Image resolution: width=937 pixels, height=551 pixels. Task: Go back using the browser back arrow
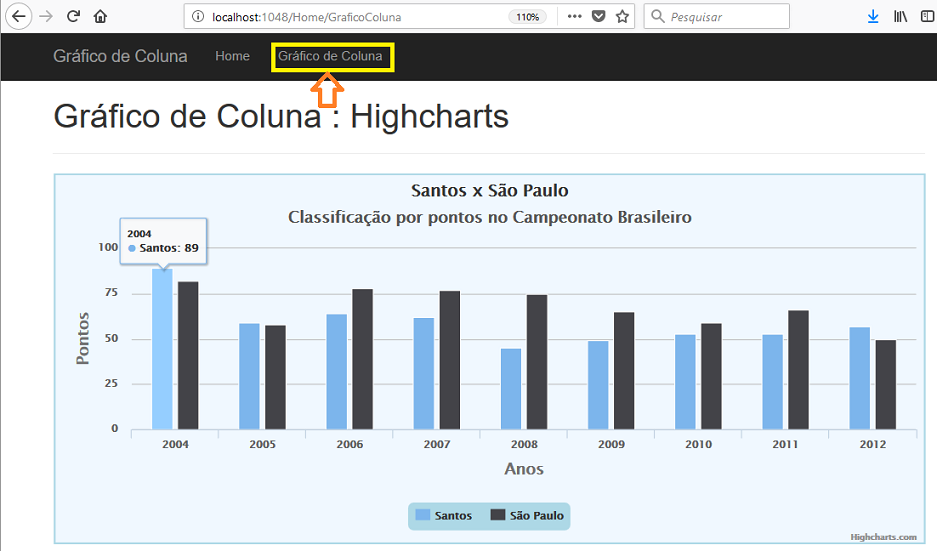click(x=19, y=16)
